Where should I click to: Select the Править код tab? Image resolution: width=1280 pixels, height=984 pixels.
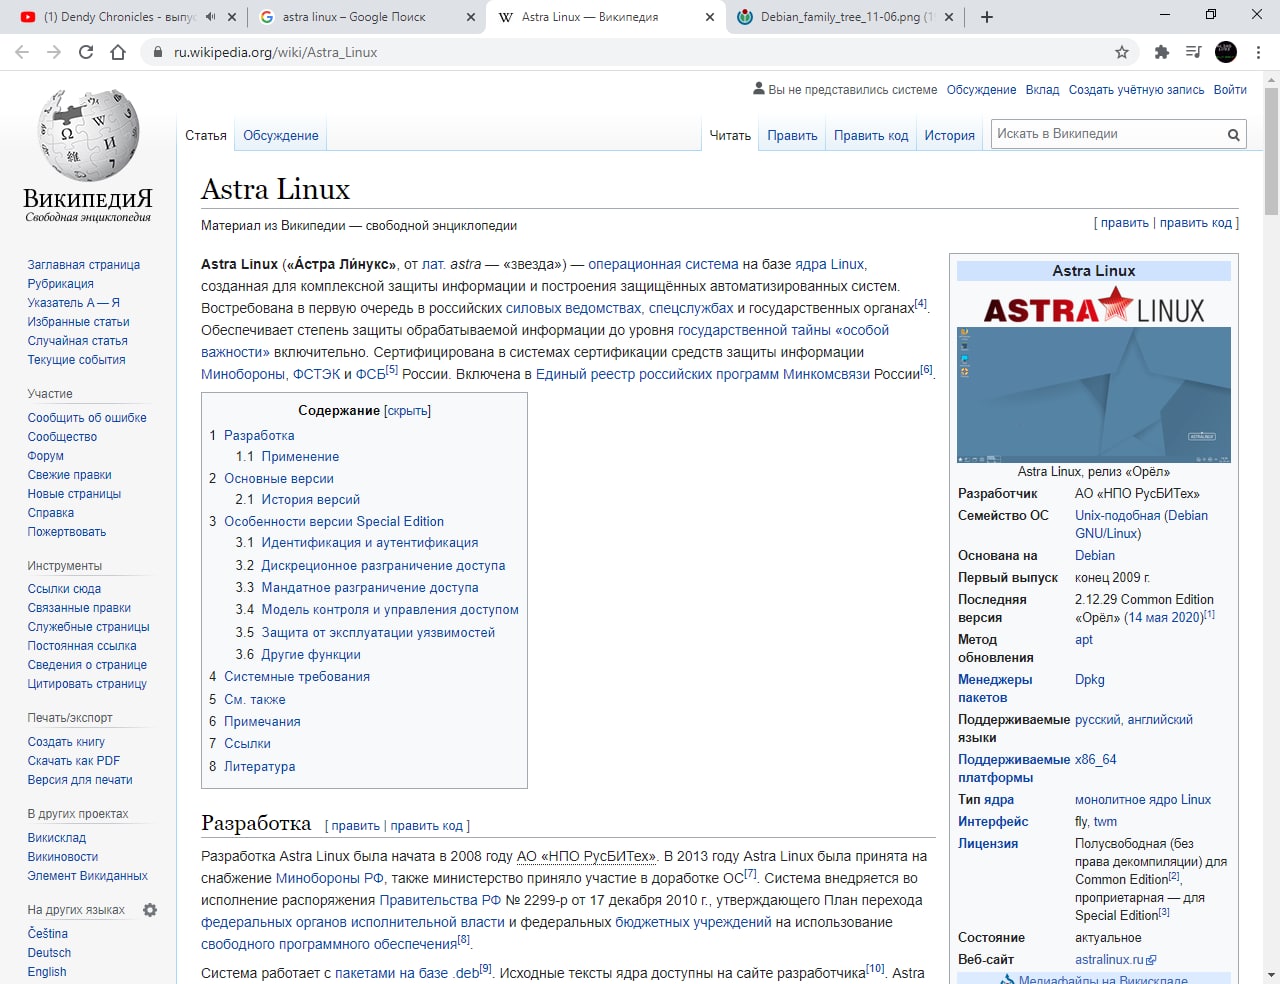(x=871, y=136)
